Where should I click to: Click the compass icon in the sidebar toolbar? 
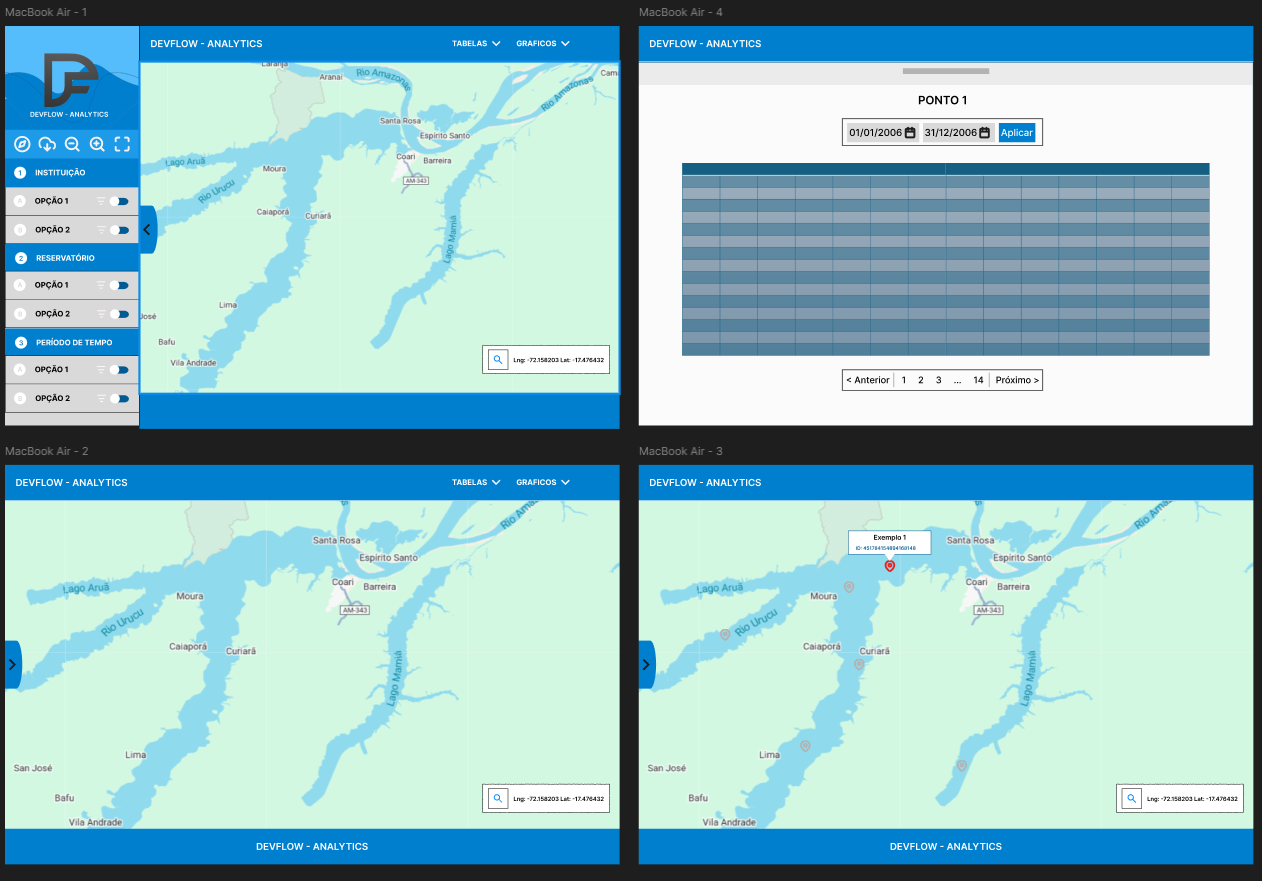coord(22,144)
